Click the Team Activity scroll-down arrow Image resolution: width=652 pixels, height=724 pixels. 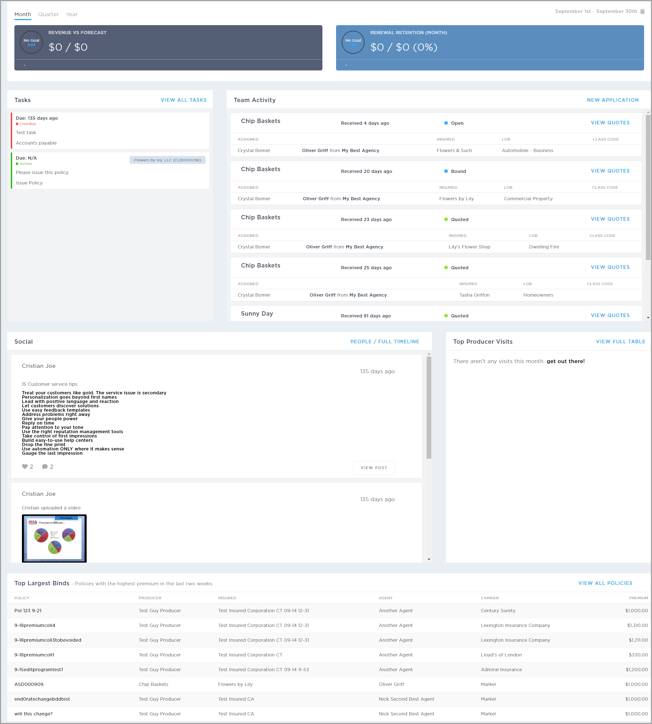tap(648, 317)
